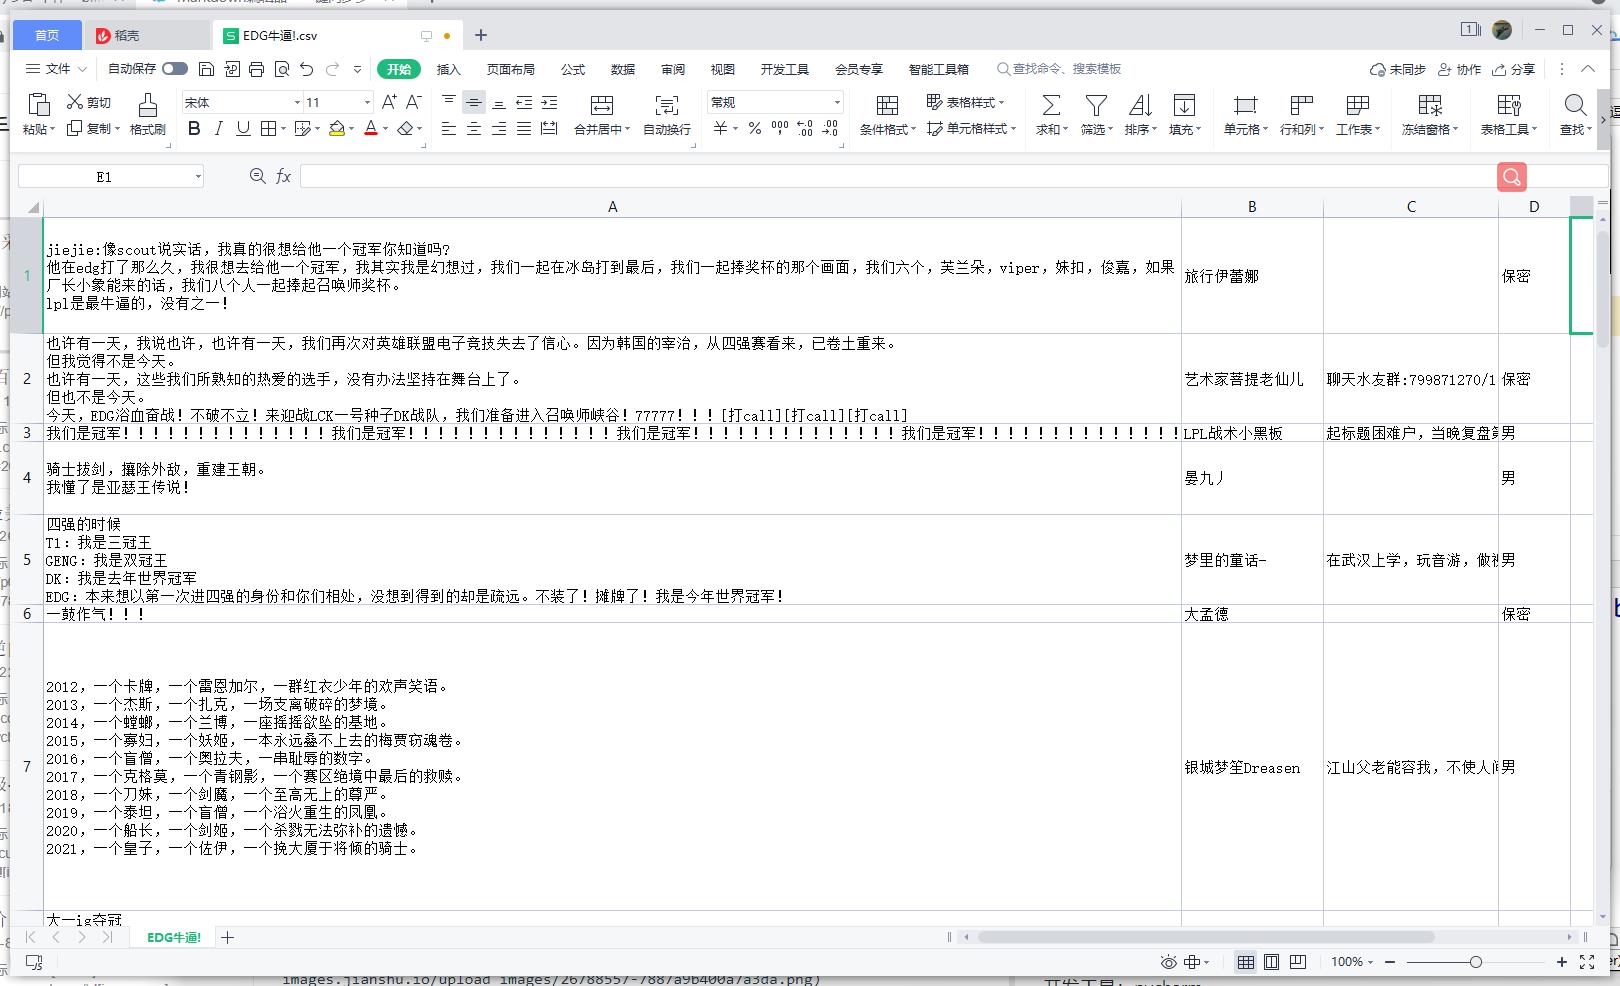Click the Print icon
The width and height of the screenshot is (1620, 986).
(x=256, y=69)
